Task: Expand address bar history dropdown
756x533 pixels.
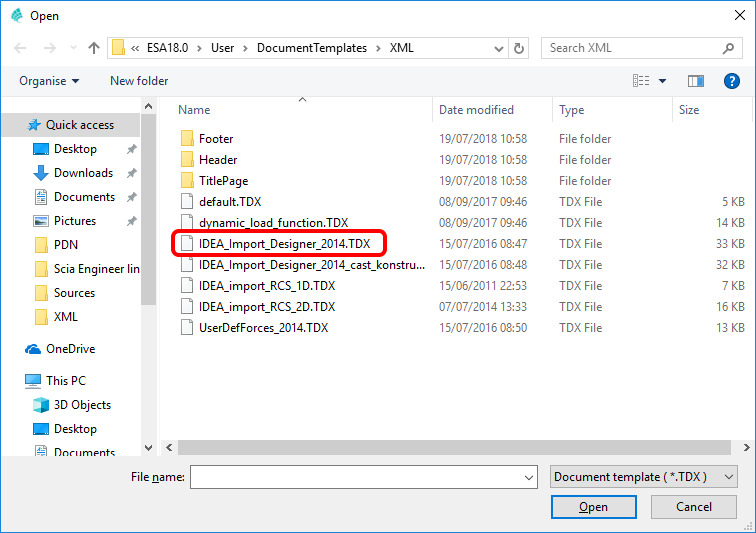Action: point(499,48)
